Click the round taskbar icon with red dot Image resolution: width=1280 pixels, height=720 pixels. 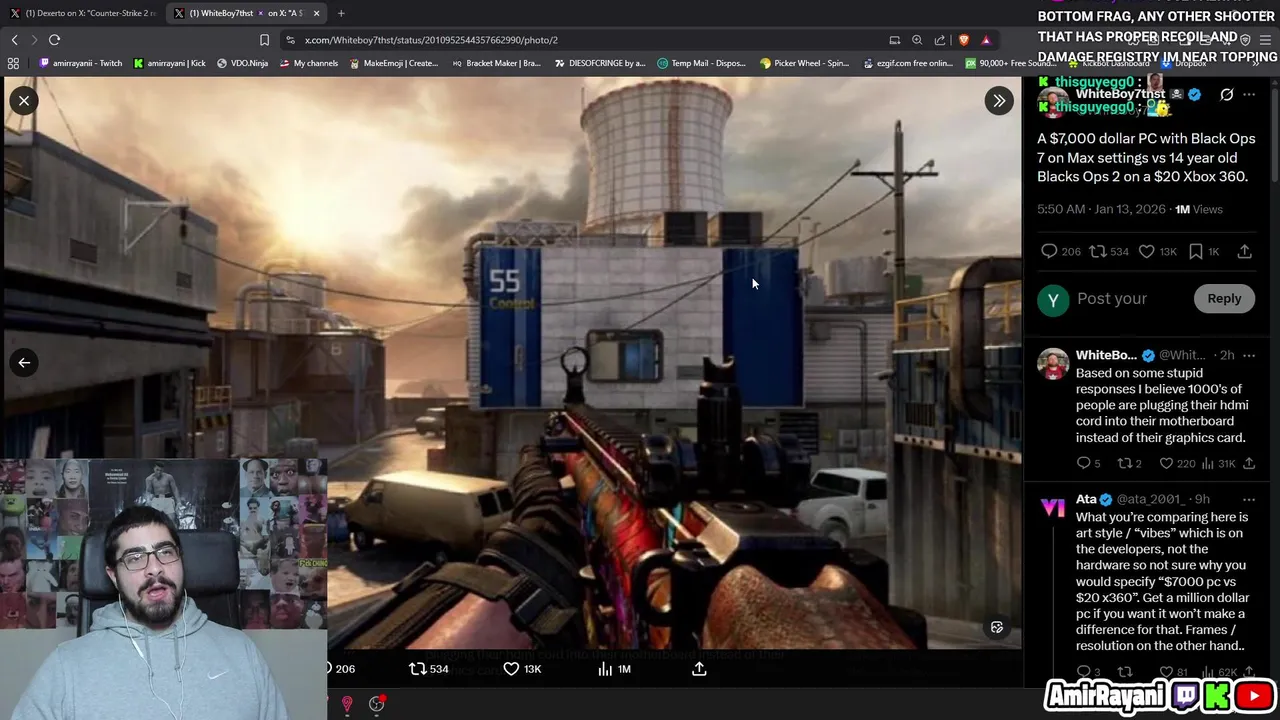point(377,704)
